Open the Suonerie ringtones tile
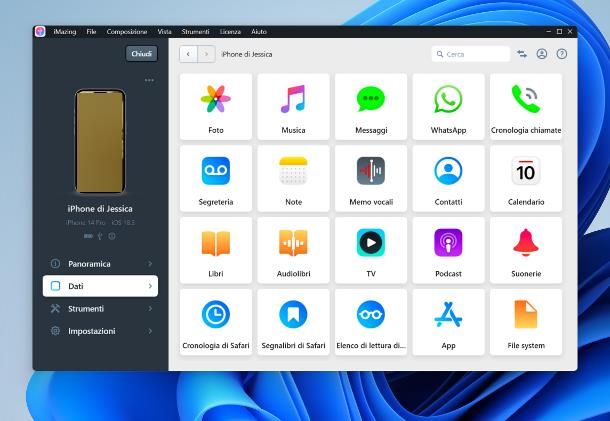Viewport: 610px width, 421px height. coord(526,250)
